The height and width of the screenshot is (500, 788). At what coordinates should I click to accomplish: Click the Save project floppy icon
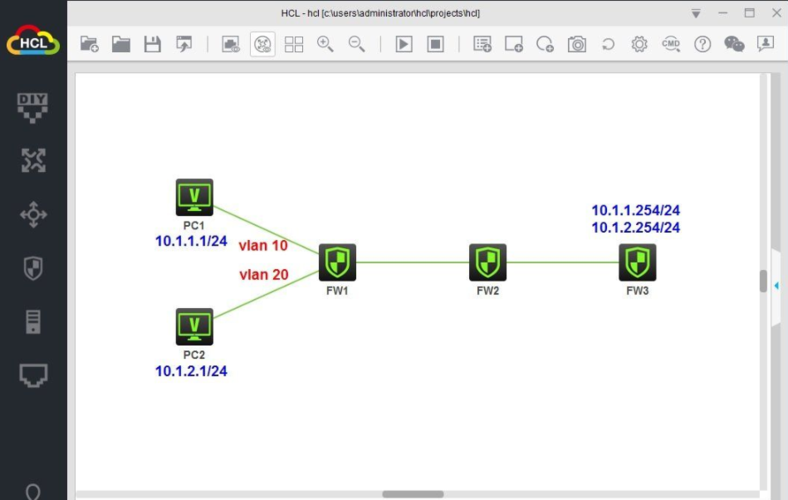(152, 44)
